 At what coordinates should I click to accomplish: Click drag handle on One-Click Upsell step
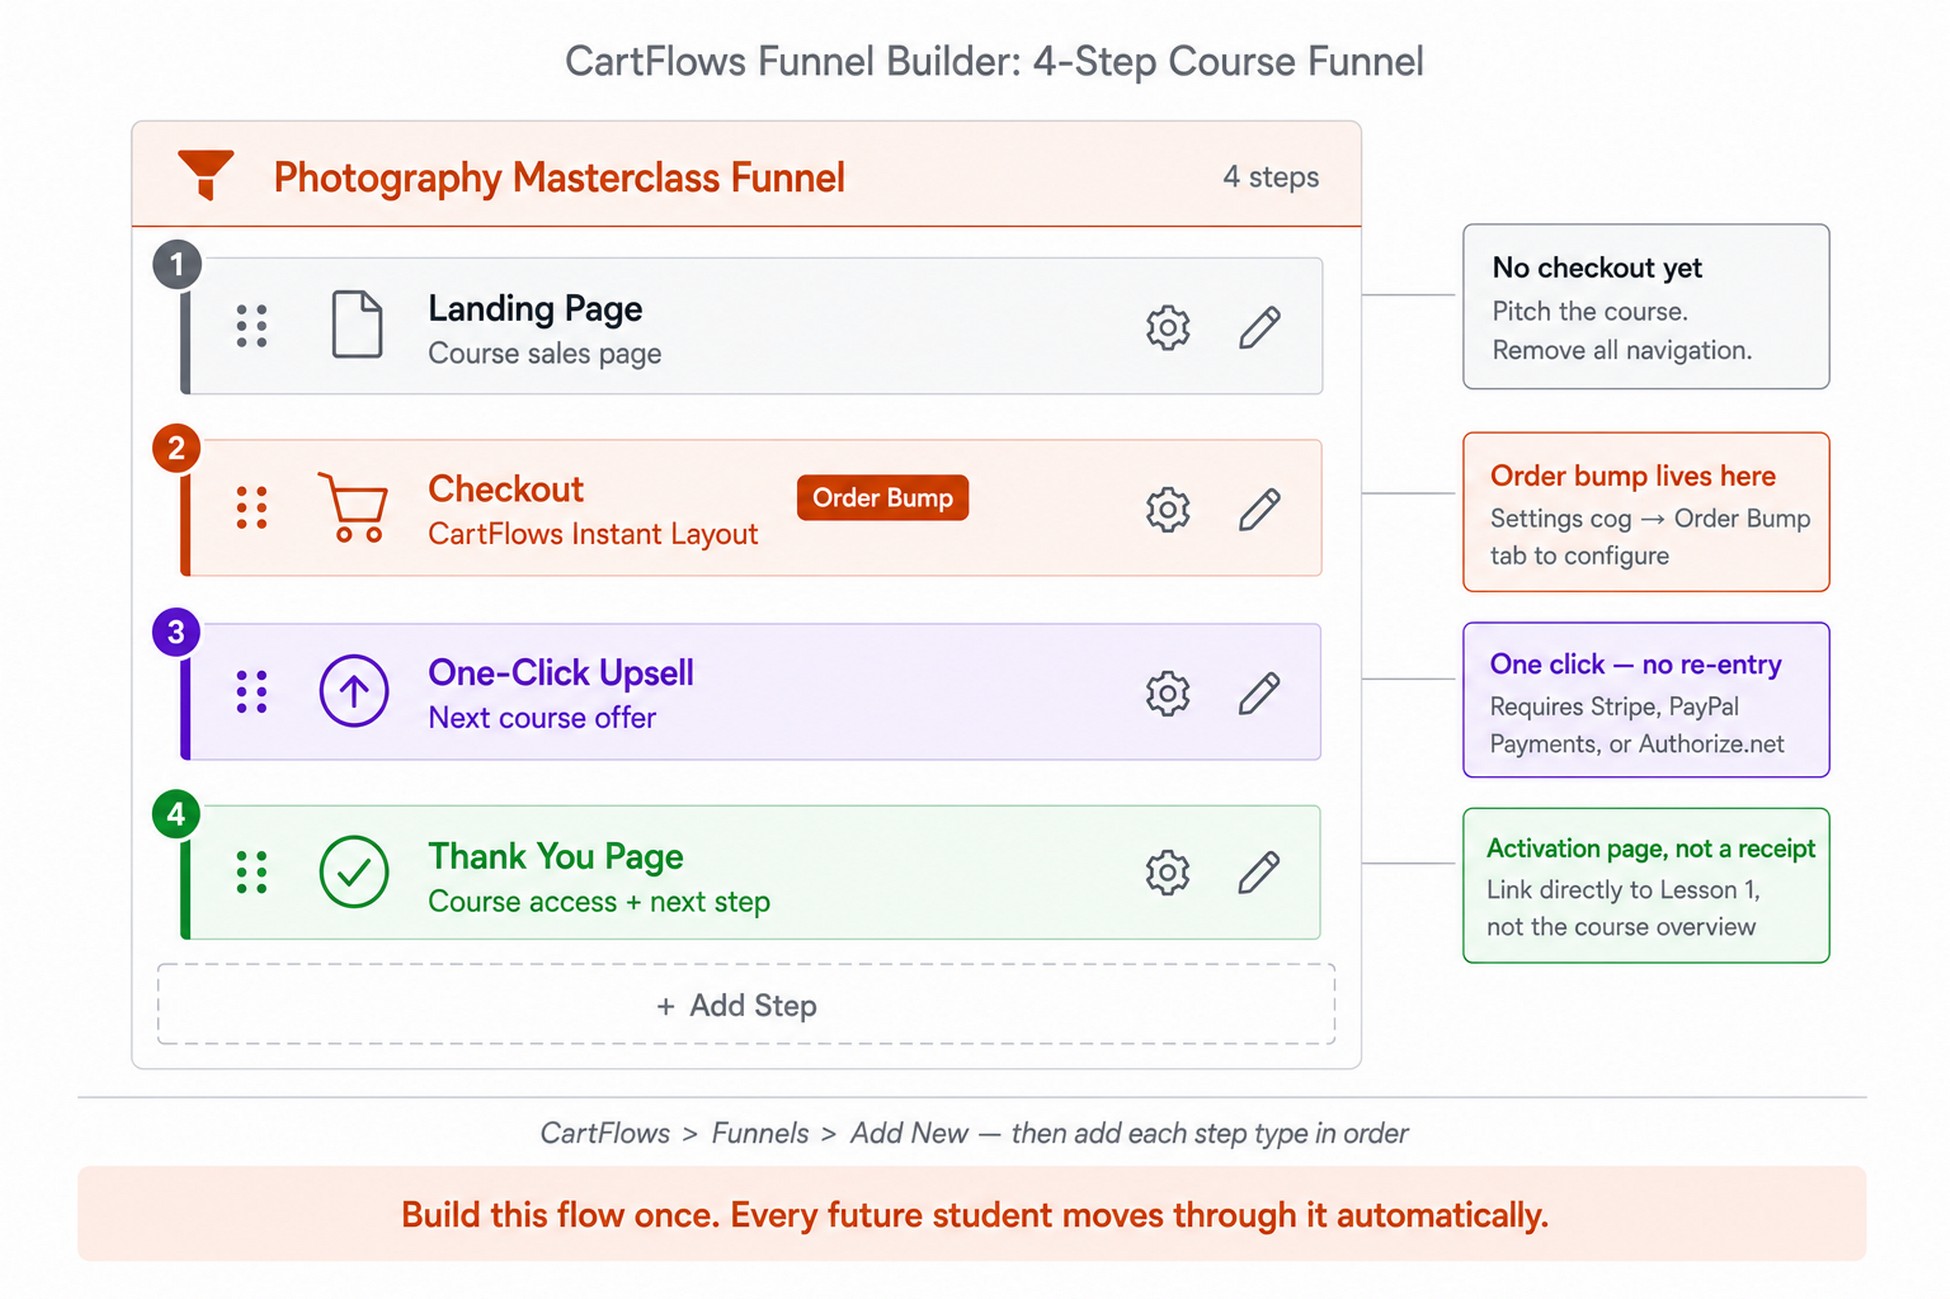pyautogui.click(x=252, y=691)
